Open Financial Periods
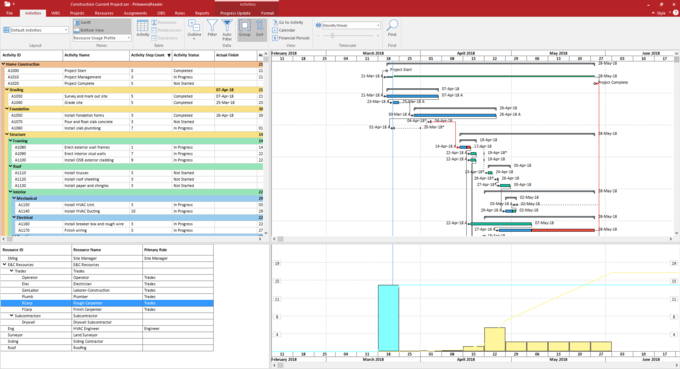This screenshot has height=369, width=680. click(x=291, y=38)
